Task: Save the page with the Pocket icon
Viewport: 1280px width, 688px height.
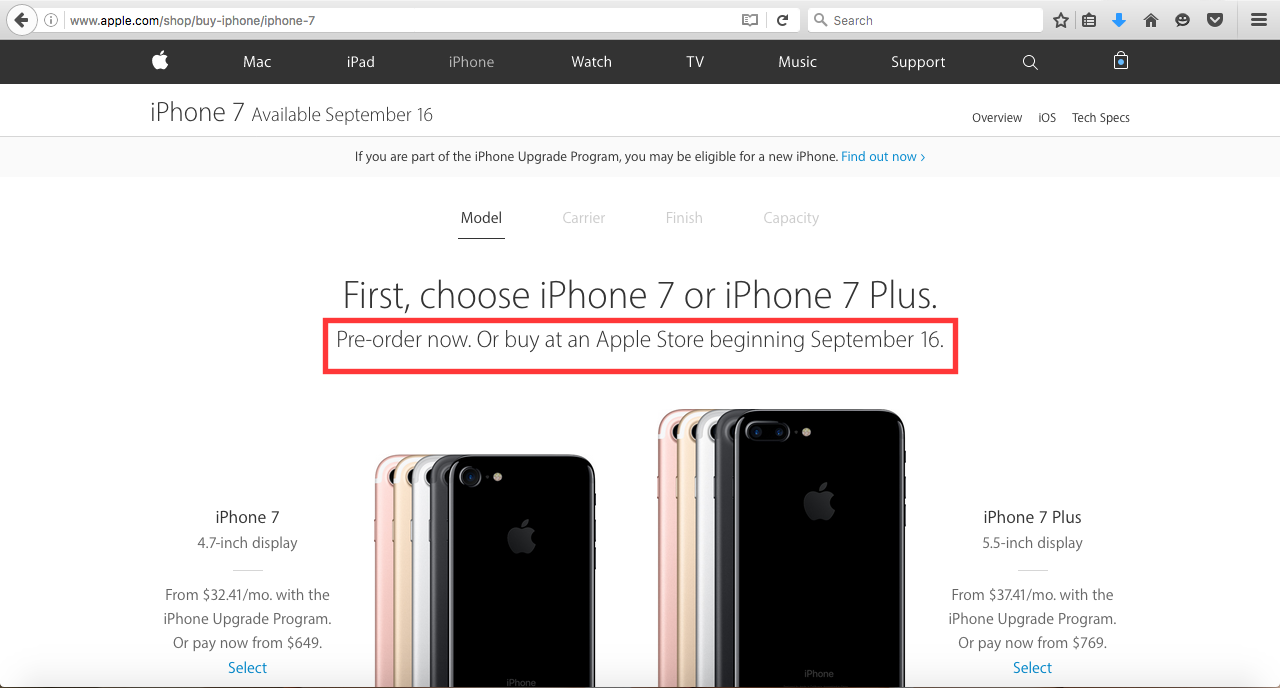Action: point(1215,20)
